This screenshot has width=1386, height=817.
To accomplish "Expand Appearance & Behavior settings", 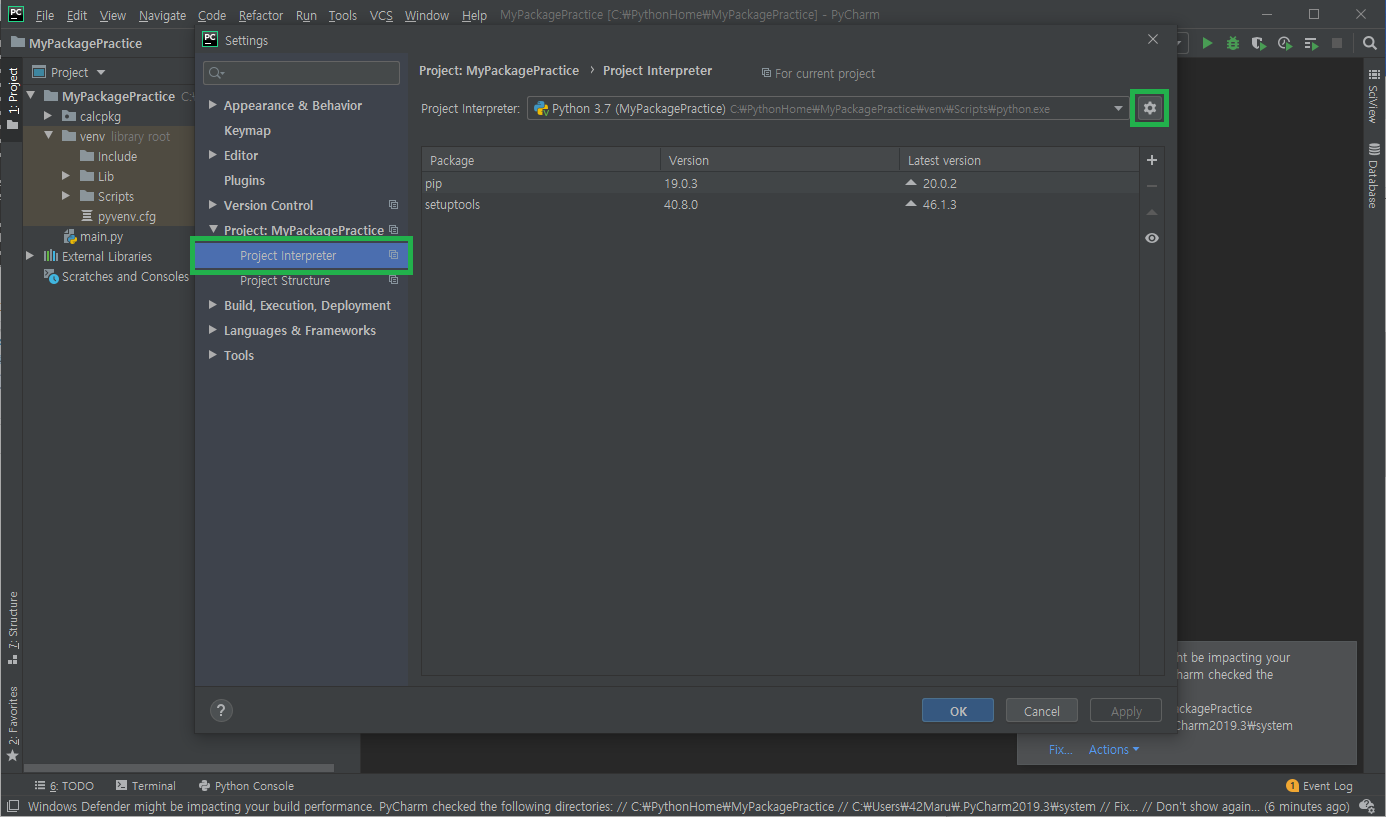I will pyautogui.click(x=212, y=106).
